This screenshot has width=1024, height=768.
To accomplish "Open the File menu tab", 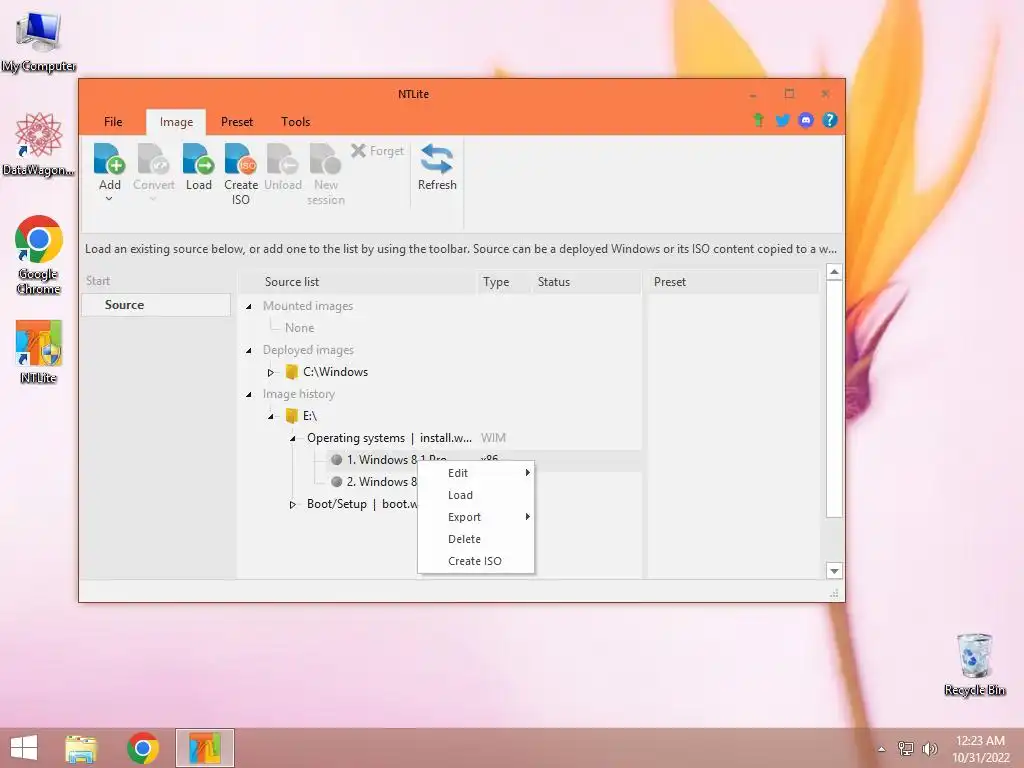I will pyautogui.click(x=113, y=121).
